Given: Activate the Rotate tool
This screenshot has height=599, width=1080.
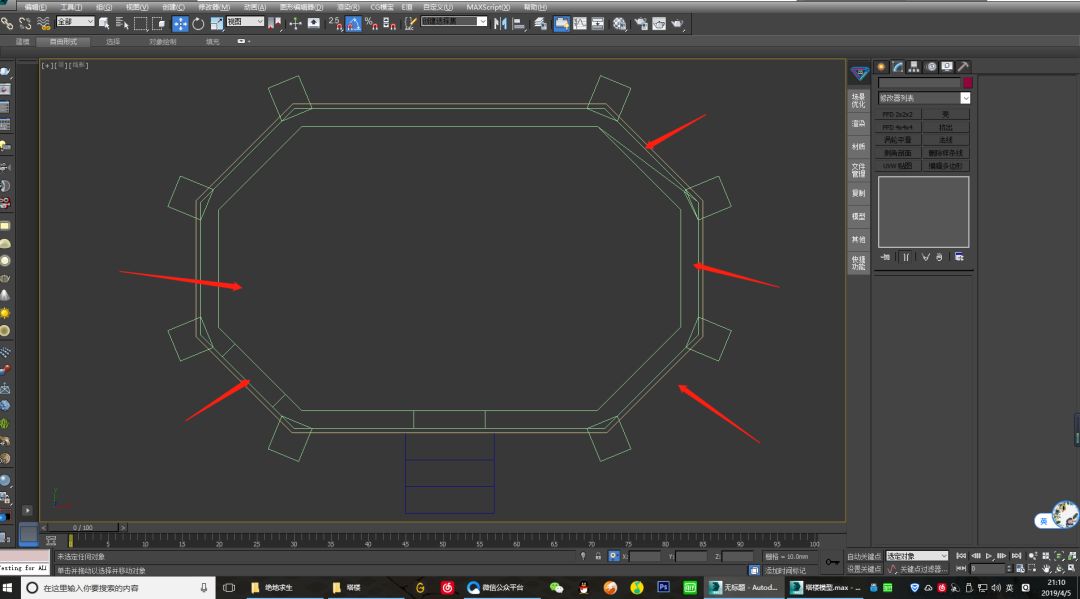Looking at the screenshot, I should [x=198, y=24].
